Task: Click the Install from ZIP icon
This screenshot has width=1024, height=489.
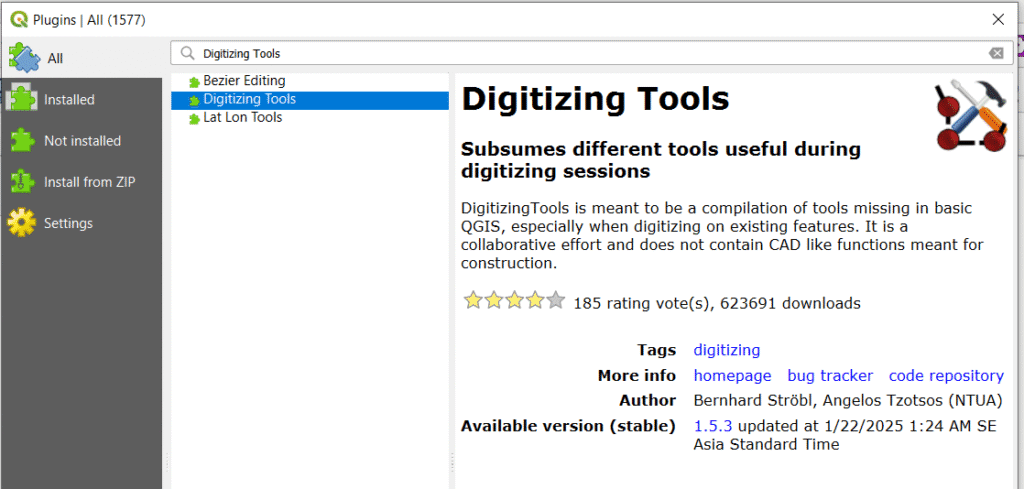Action: tap(23, 182)
